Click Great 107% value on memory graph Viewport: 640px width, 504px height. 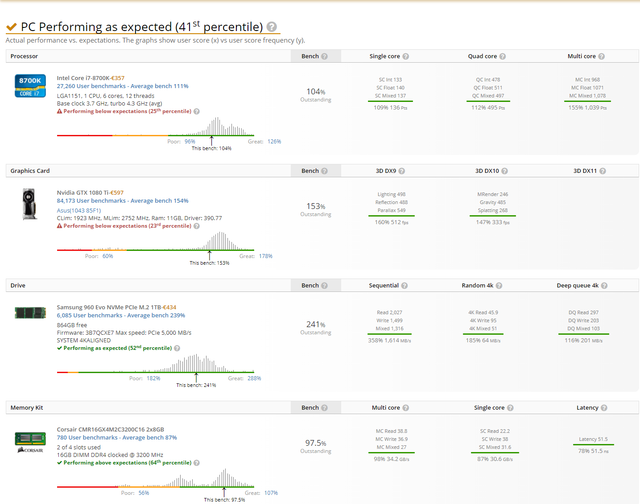pyautogui.click(x=271, y=493)
